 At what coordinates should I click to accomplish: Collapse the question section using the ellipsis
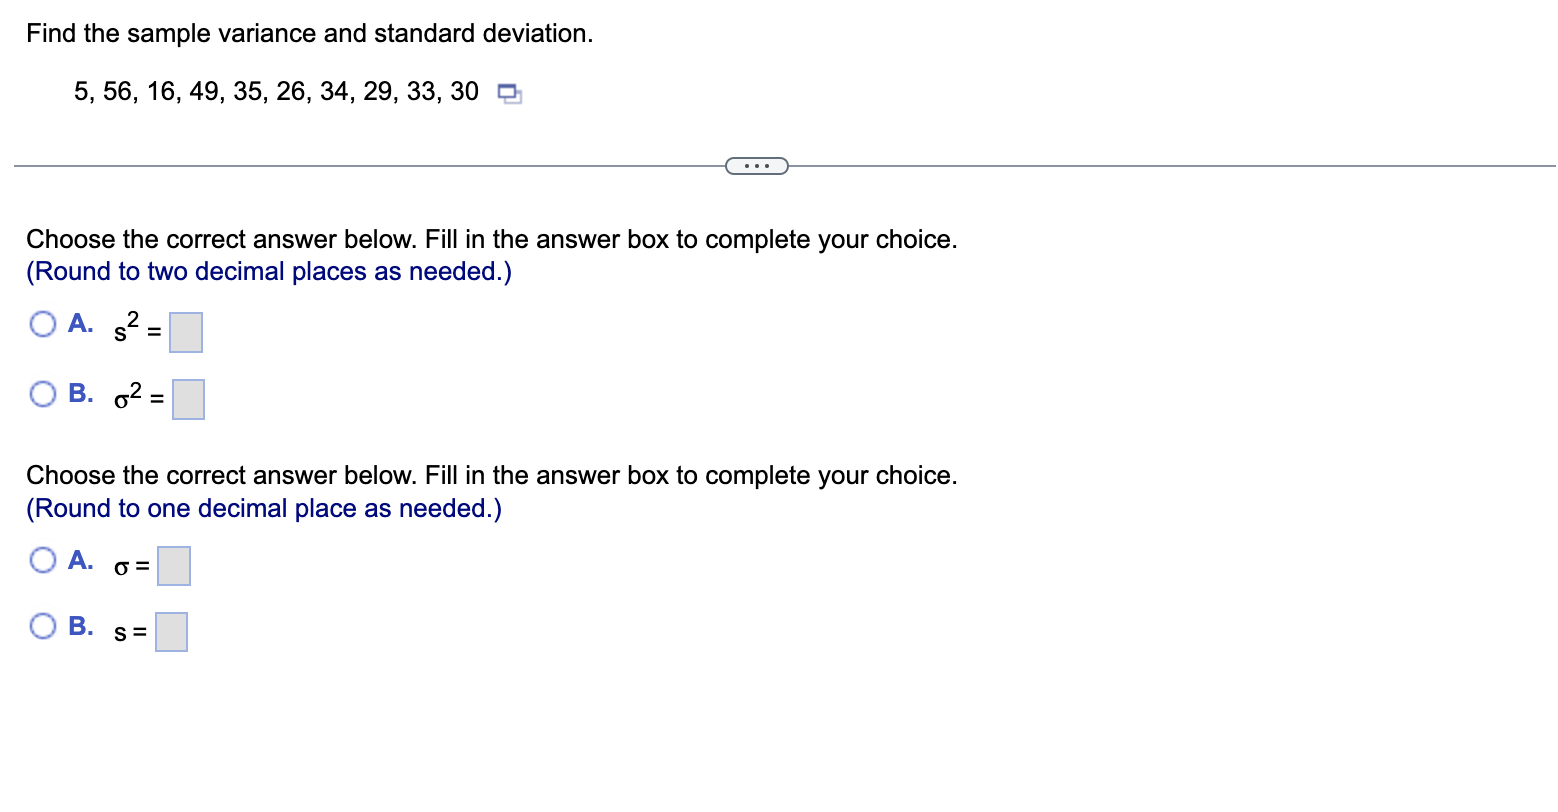[x=756, y=165]
